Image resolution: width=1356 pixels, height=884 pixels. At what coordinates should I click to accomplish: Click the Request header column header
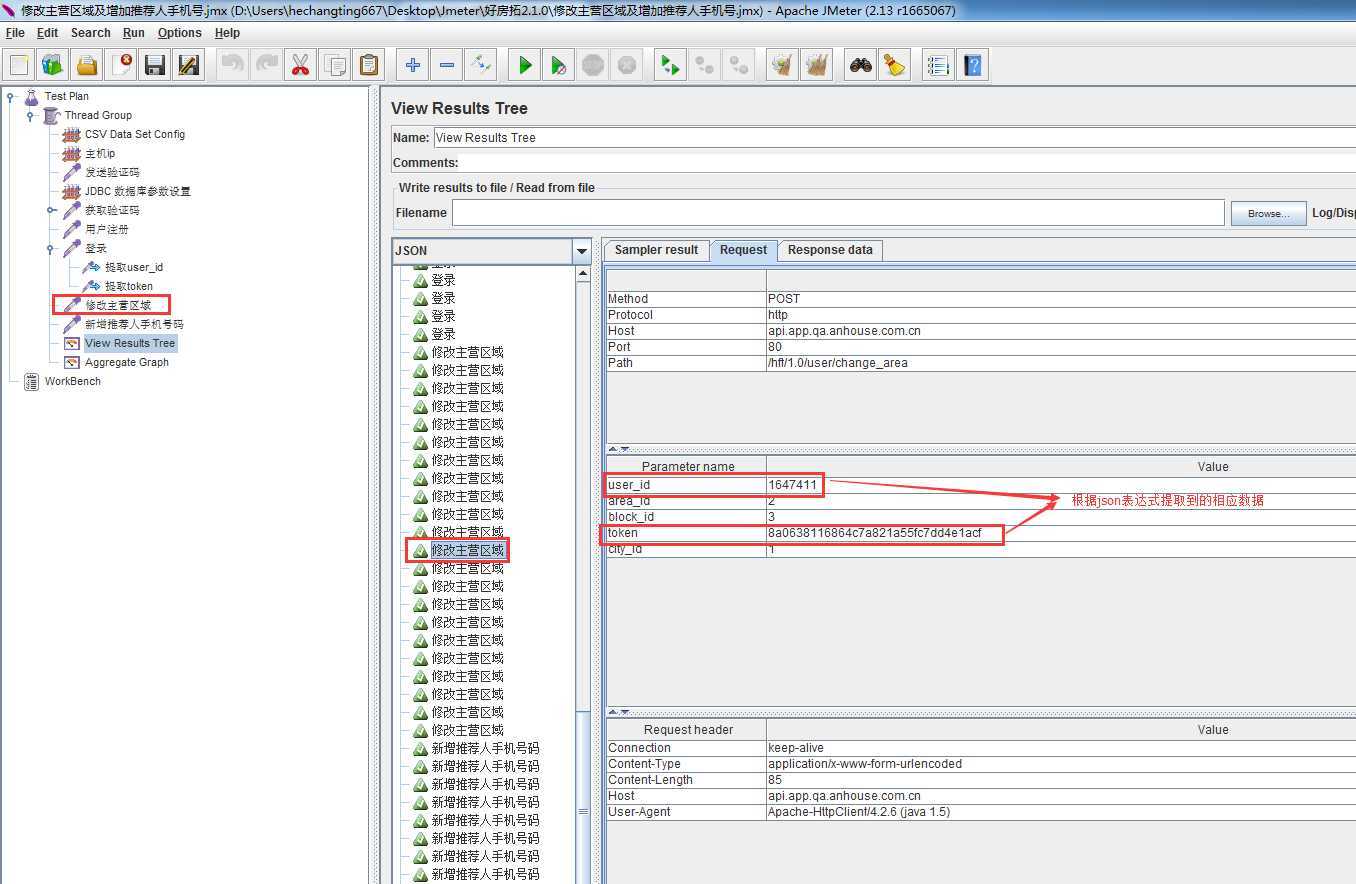click(688, 730)
